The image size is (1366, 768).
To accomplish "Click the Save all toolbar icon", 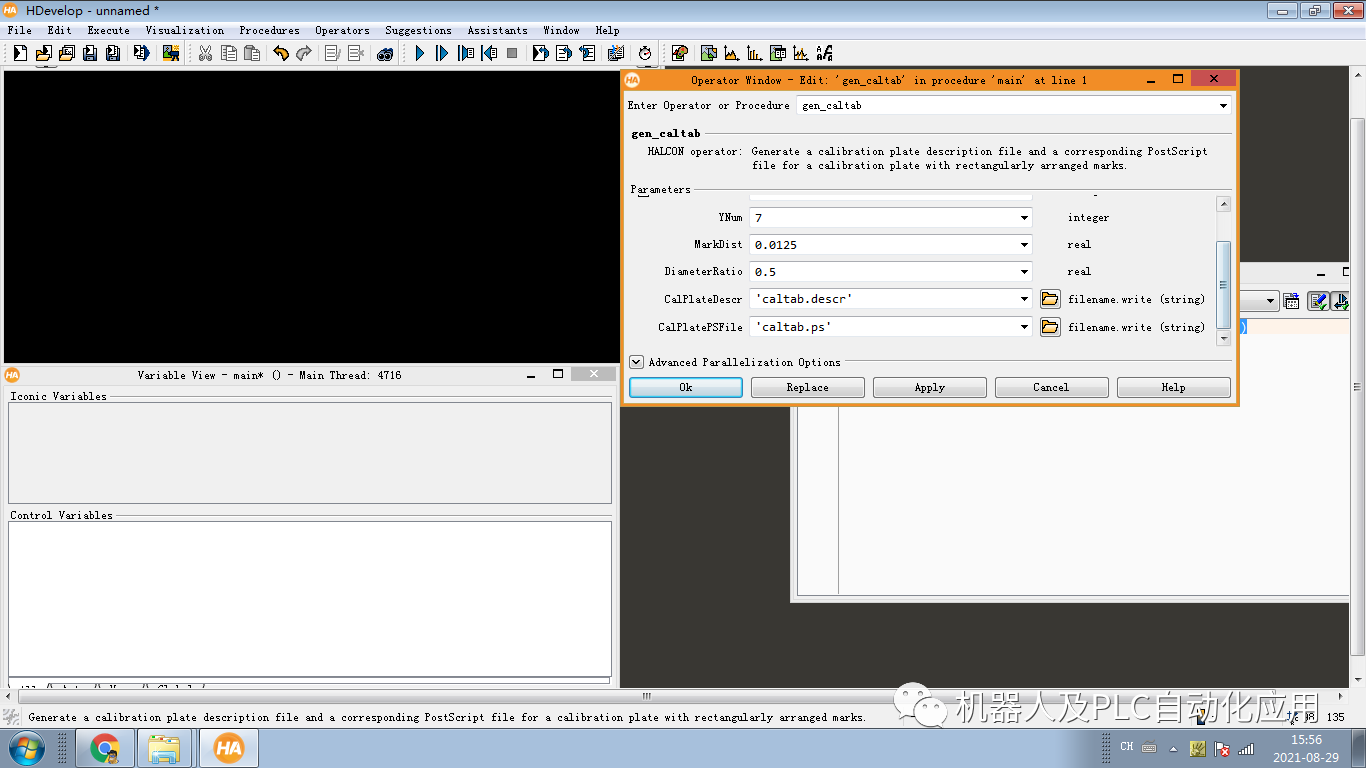I will pos(114,53).
